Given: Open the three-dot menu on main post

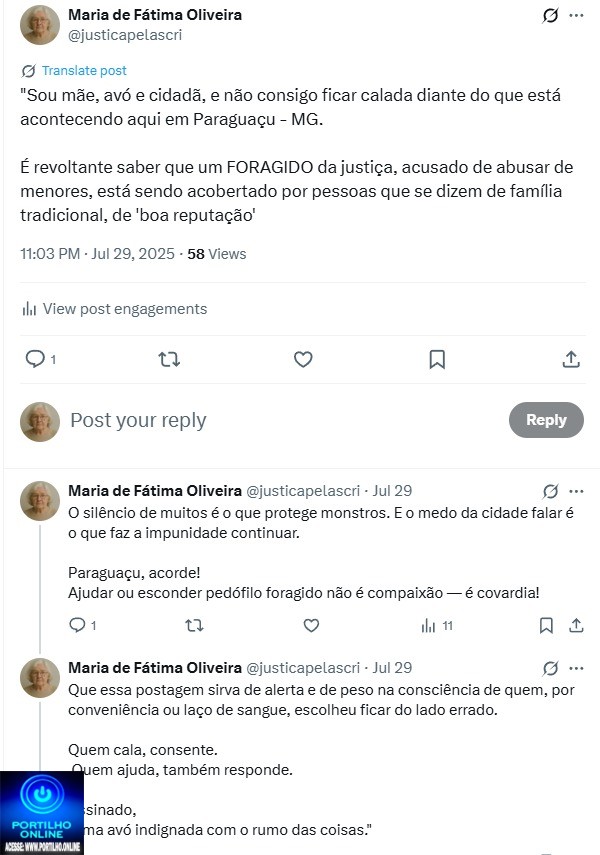Looking at the screenshot, I should click(576, 16).
